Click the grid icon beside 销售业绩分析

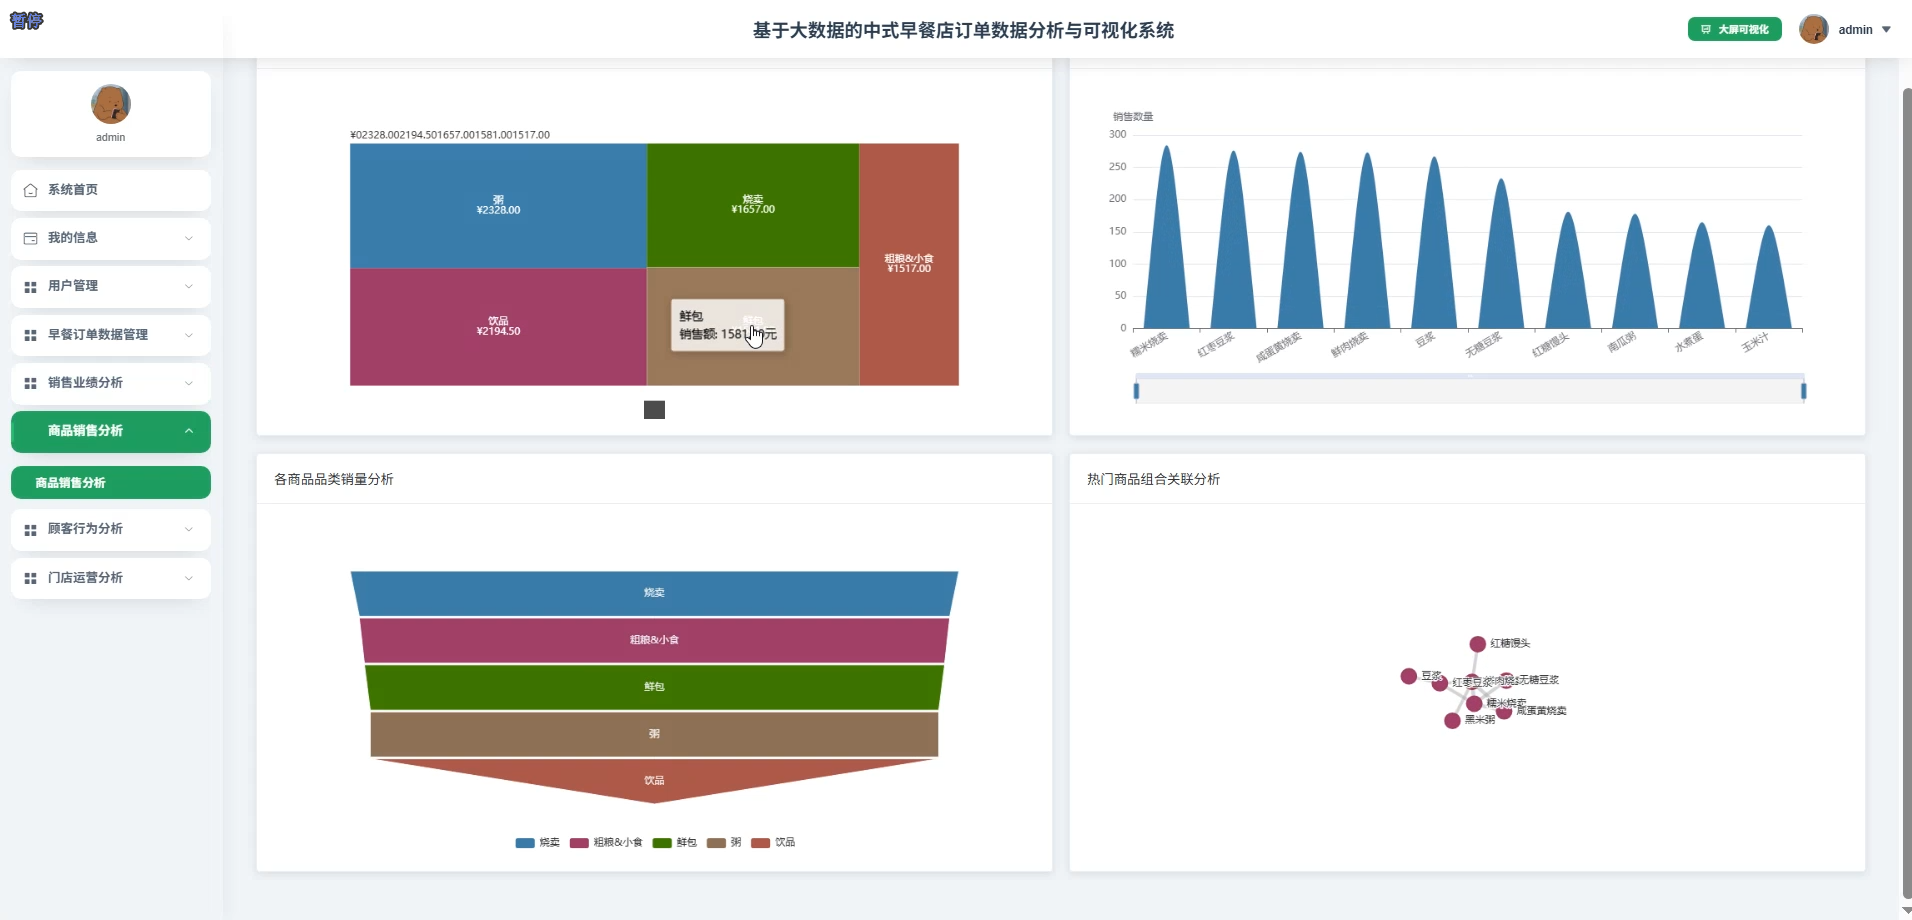pyautogui.click(x=30, y=383)
